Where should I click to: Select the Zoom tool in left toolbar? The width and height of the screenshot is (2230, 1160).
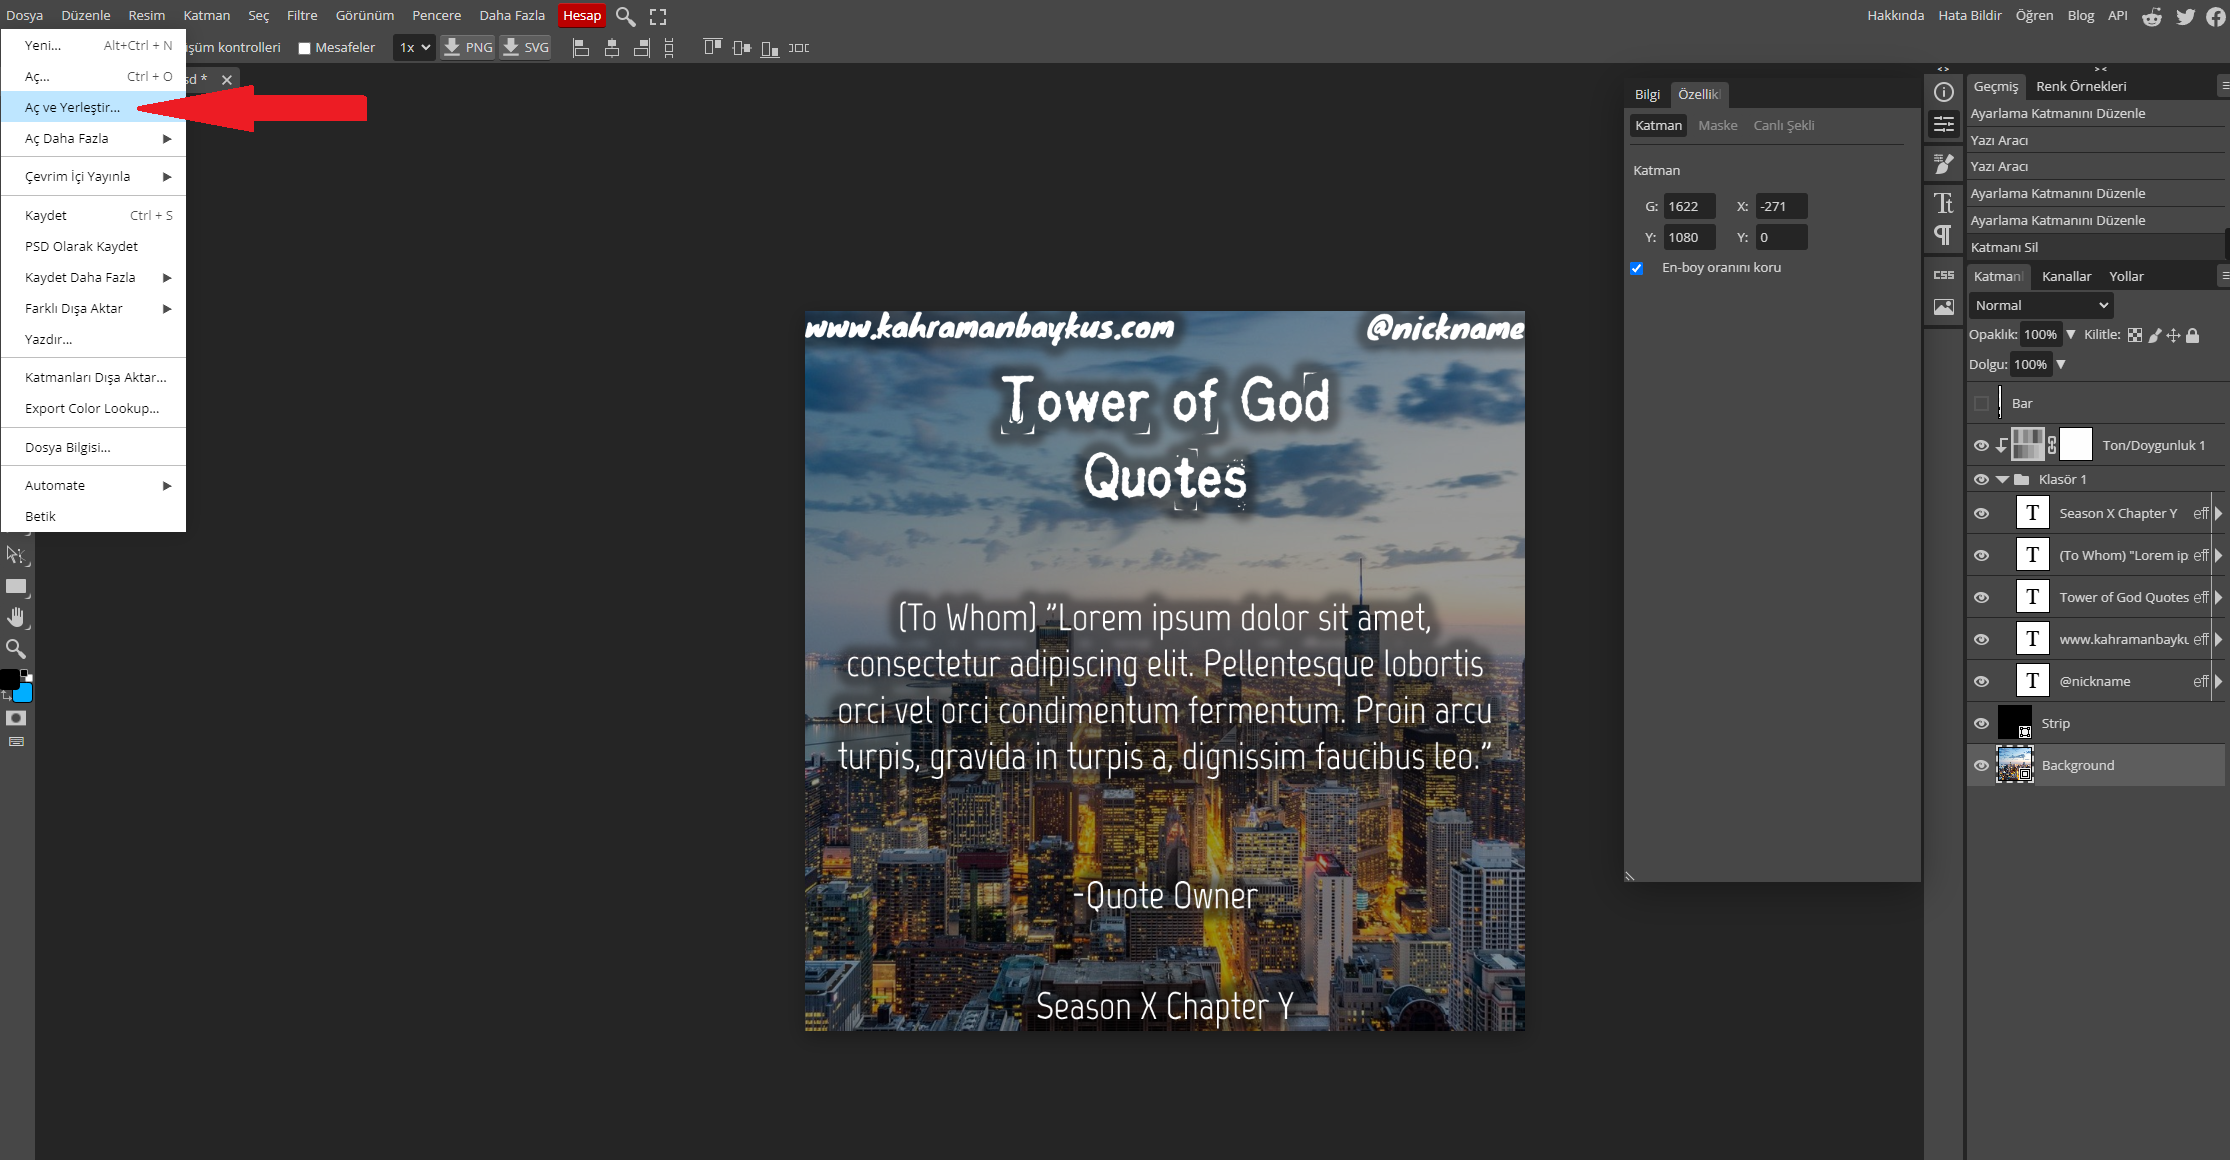[16, 648]
